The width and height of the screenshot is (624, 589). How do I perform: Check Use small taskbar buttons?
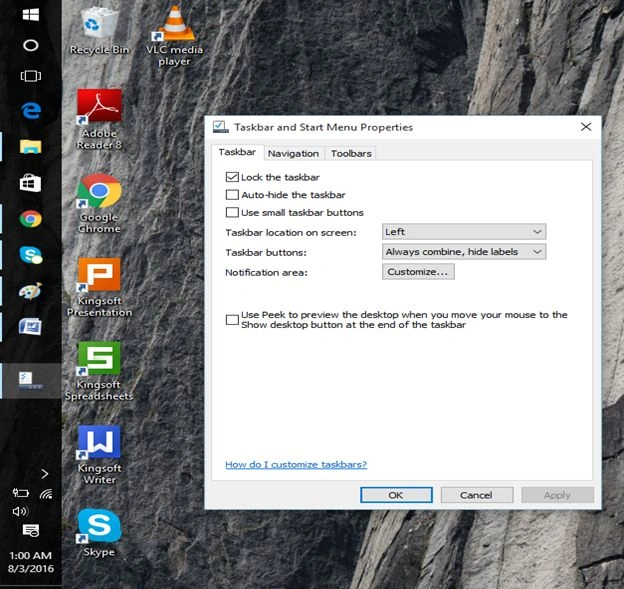[232, 212]
